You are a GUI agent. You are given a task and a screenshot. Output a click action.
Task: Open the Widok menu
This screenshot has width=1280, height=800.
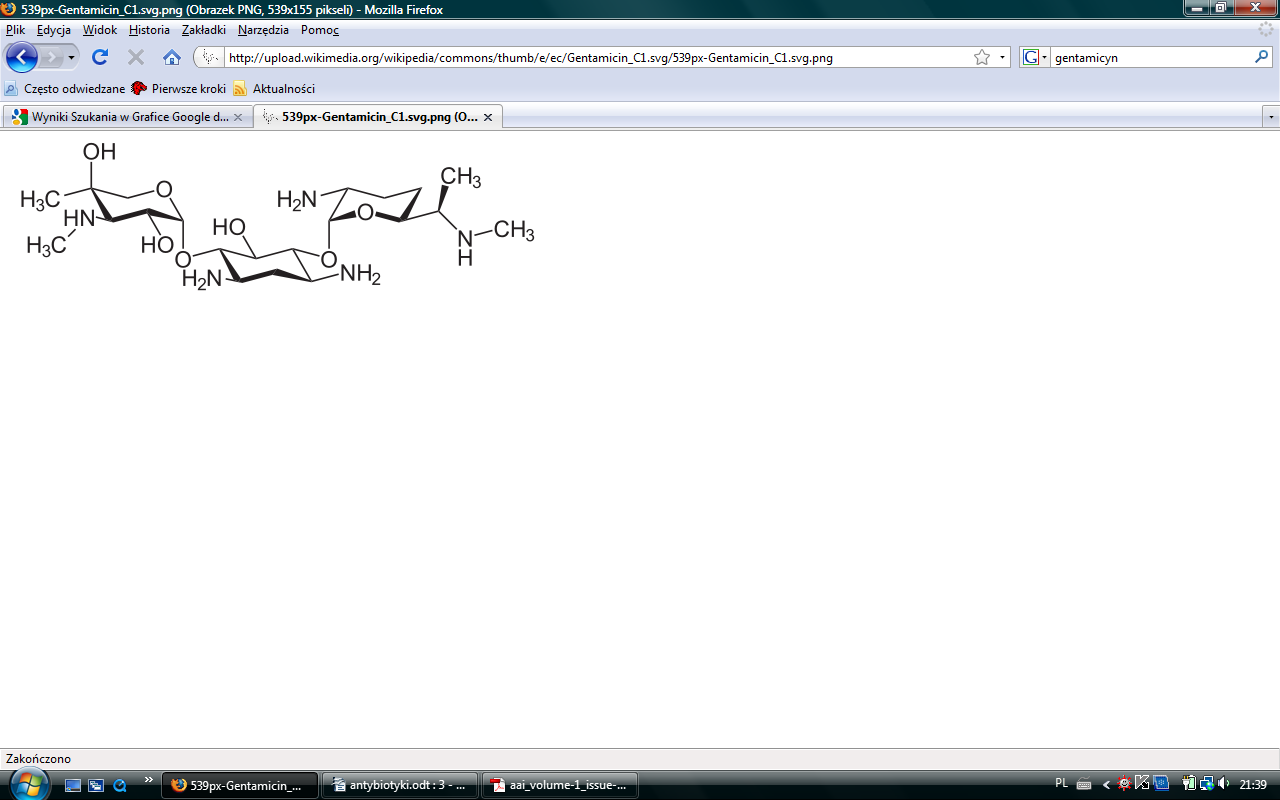click(x=100, y=30)
